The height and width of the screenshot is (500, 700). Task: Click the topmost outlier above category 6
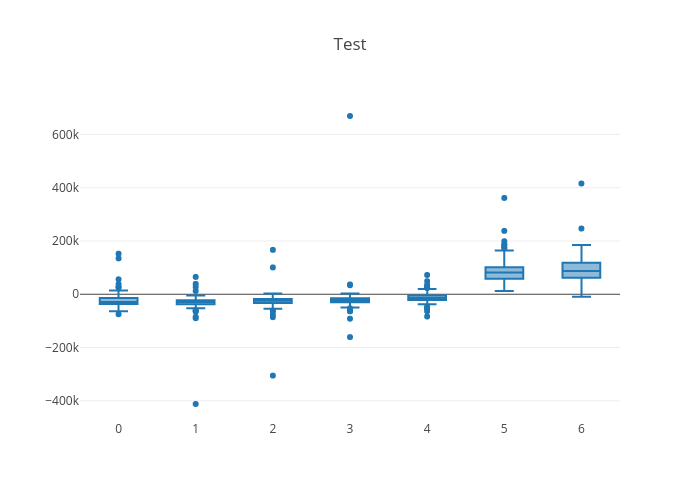581,184
